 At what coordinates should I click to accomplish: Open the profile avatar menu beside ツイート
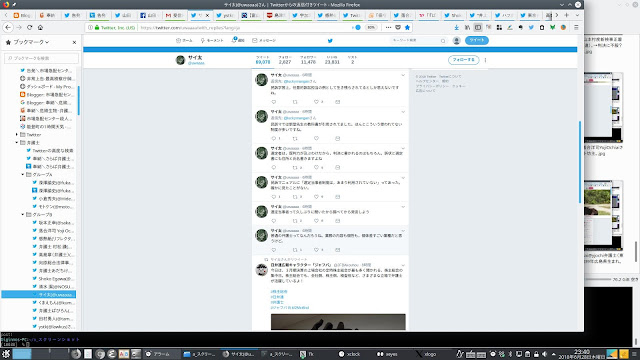click(456, 40)
